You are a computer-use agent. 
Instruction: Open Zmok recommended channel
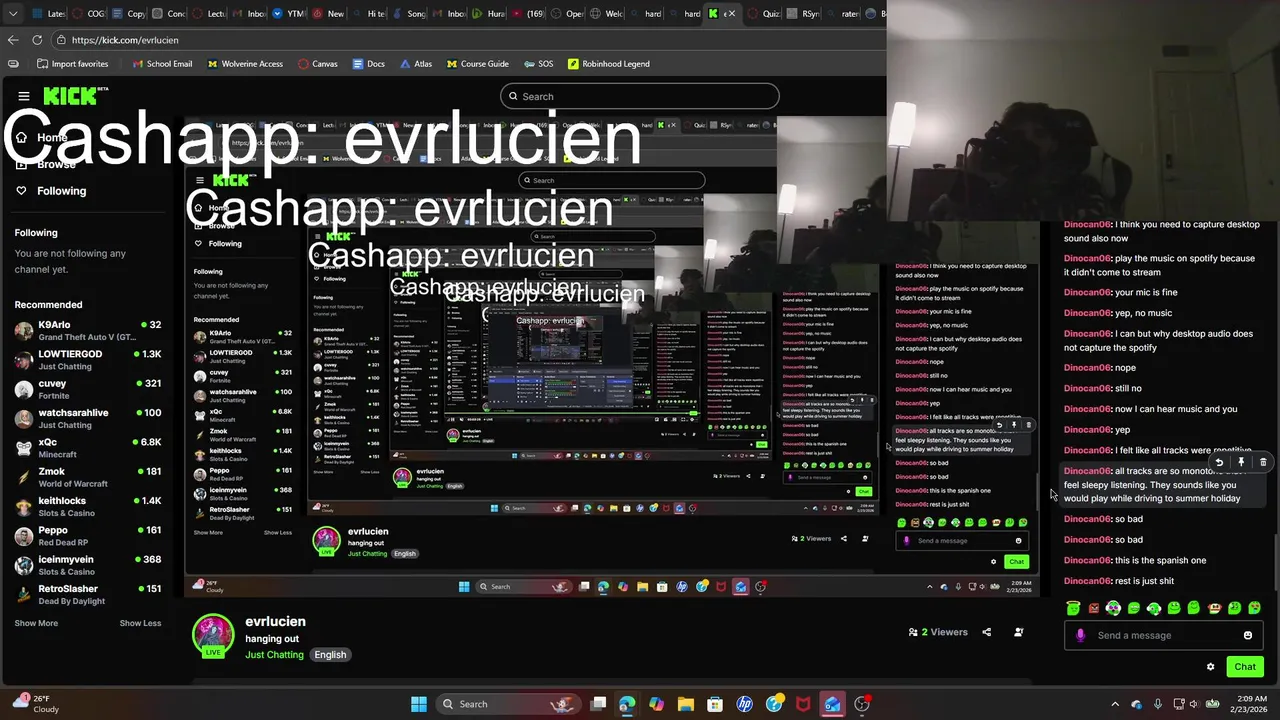point(88,477)
